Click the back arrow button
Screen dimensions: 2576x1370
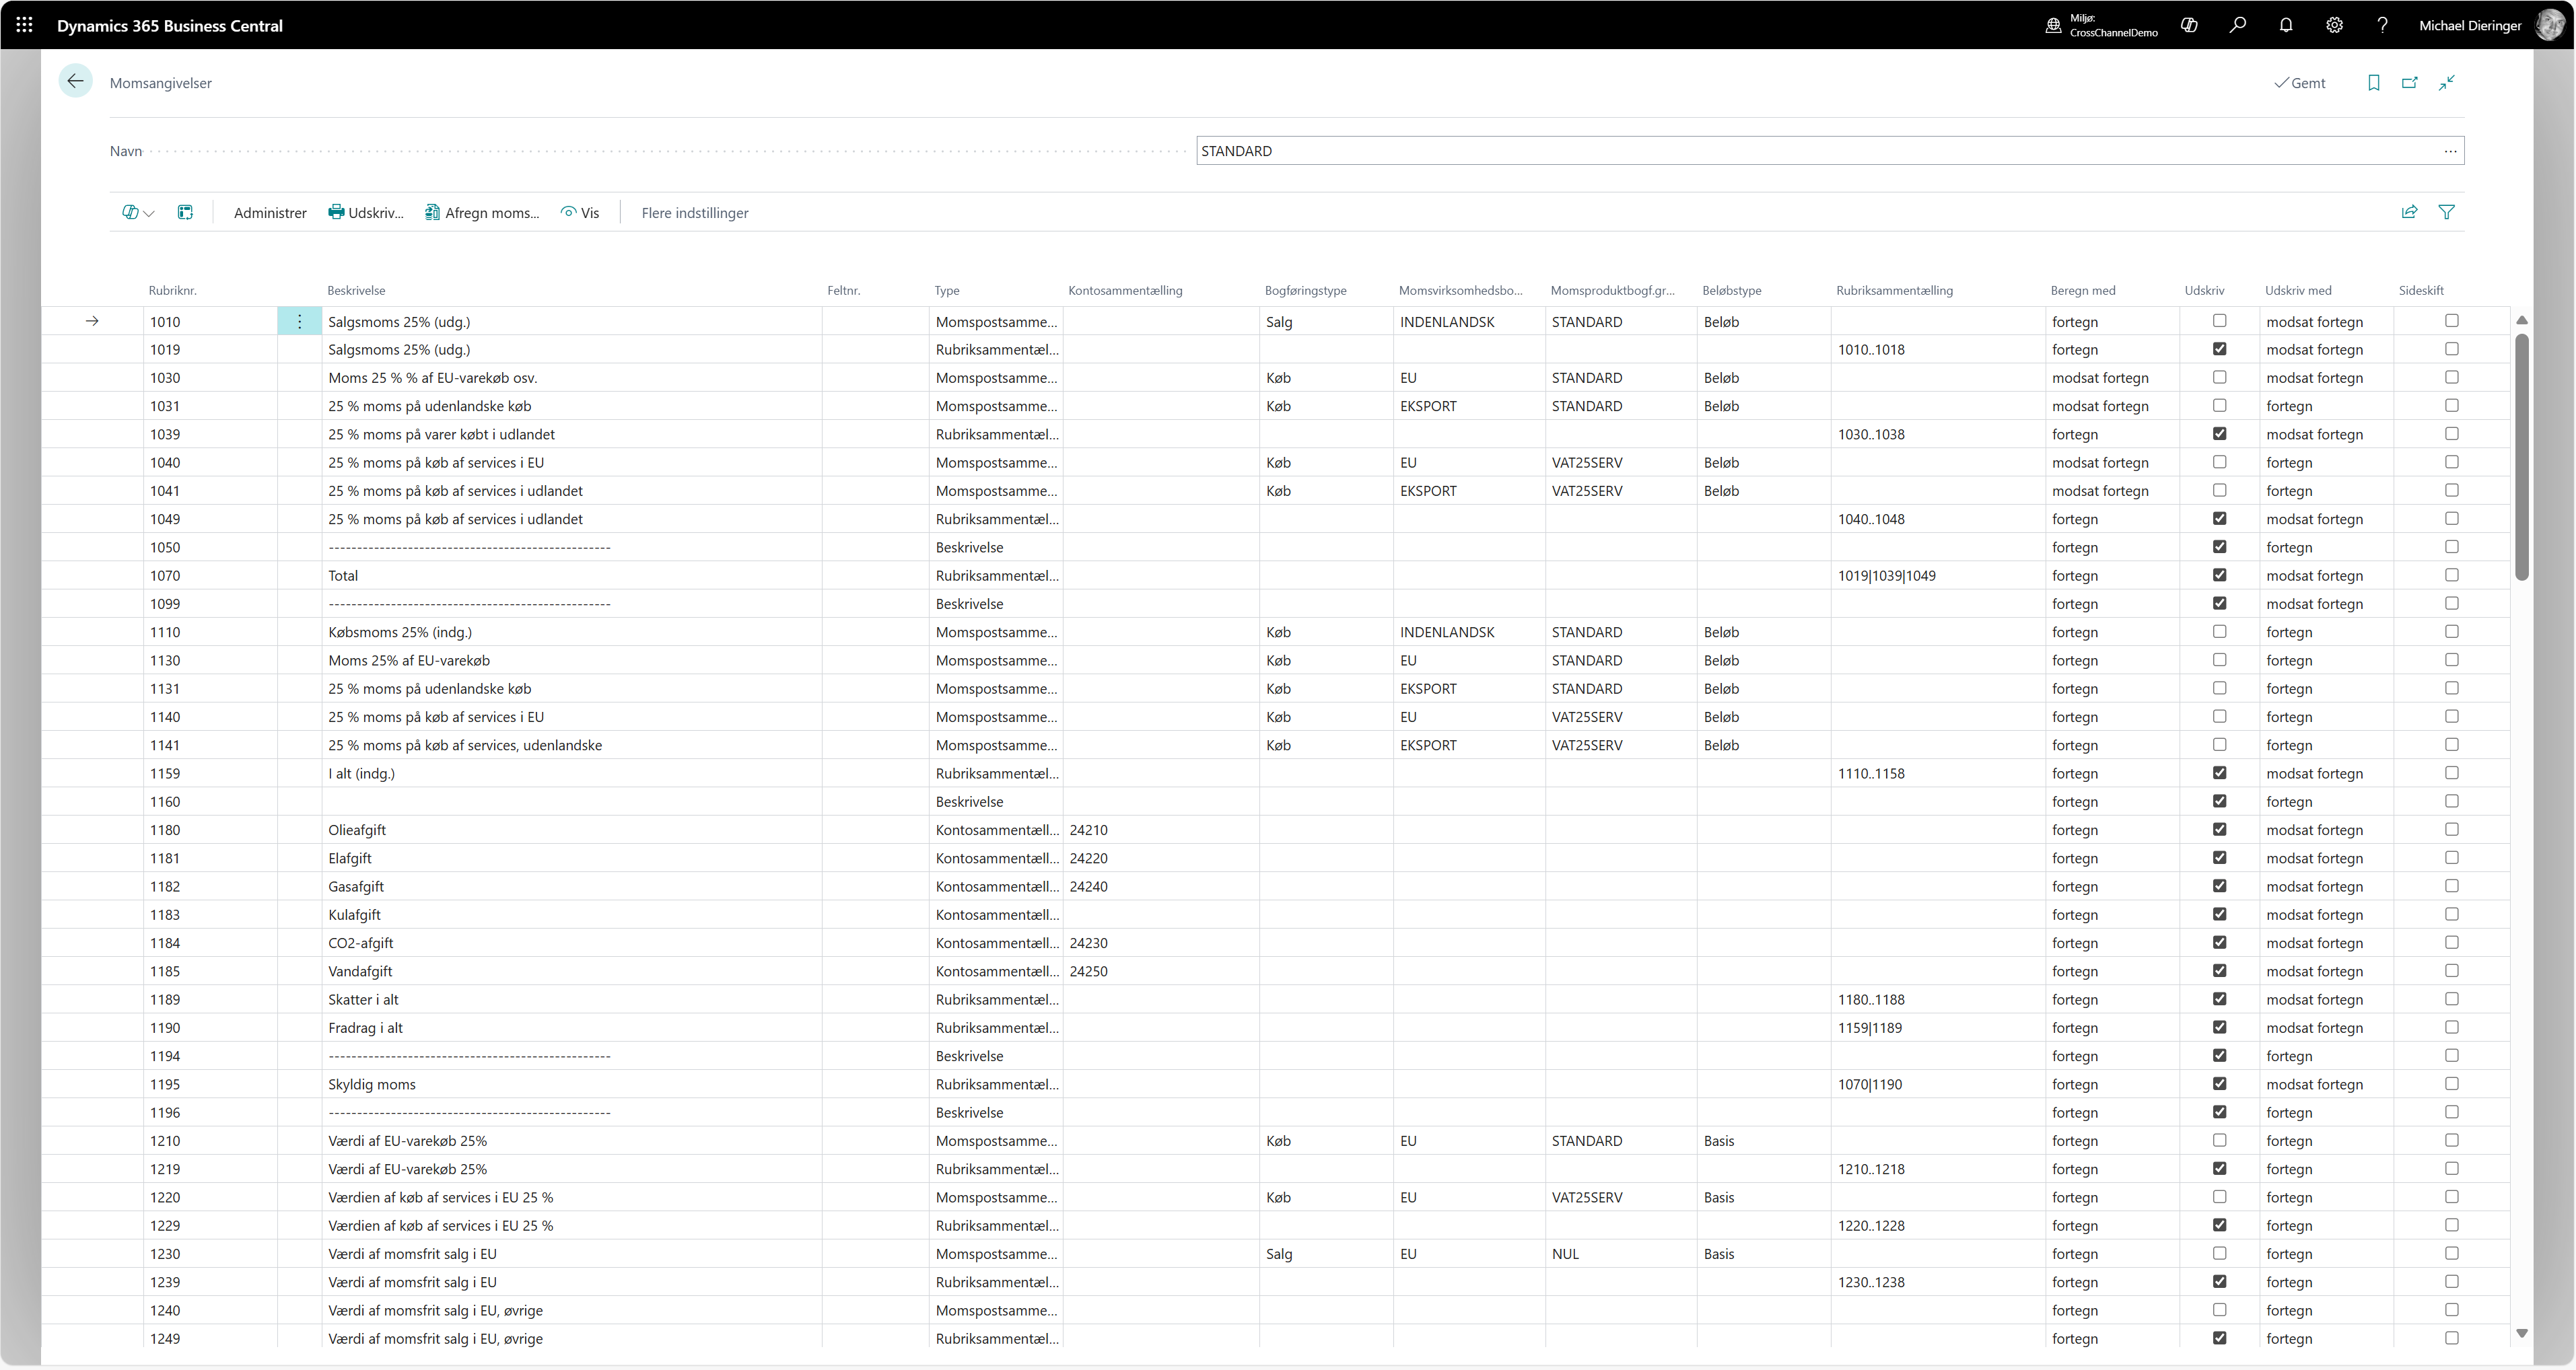(x=75, y=82)
